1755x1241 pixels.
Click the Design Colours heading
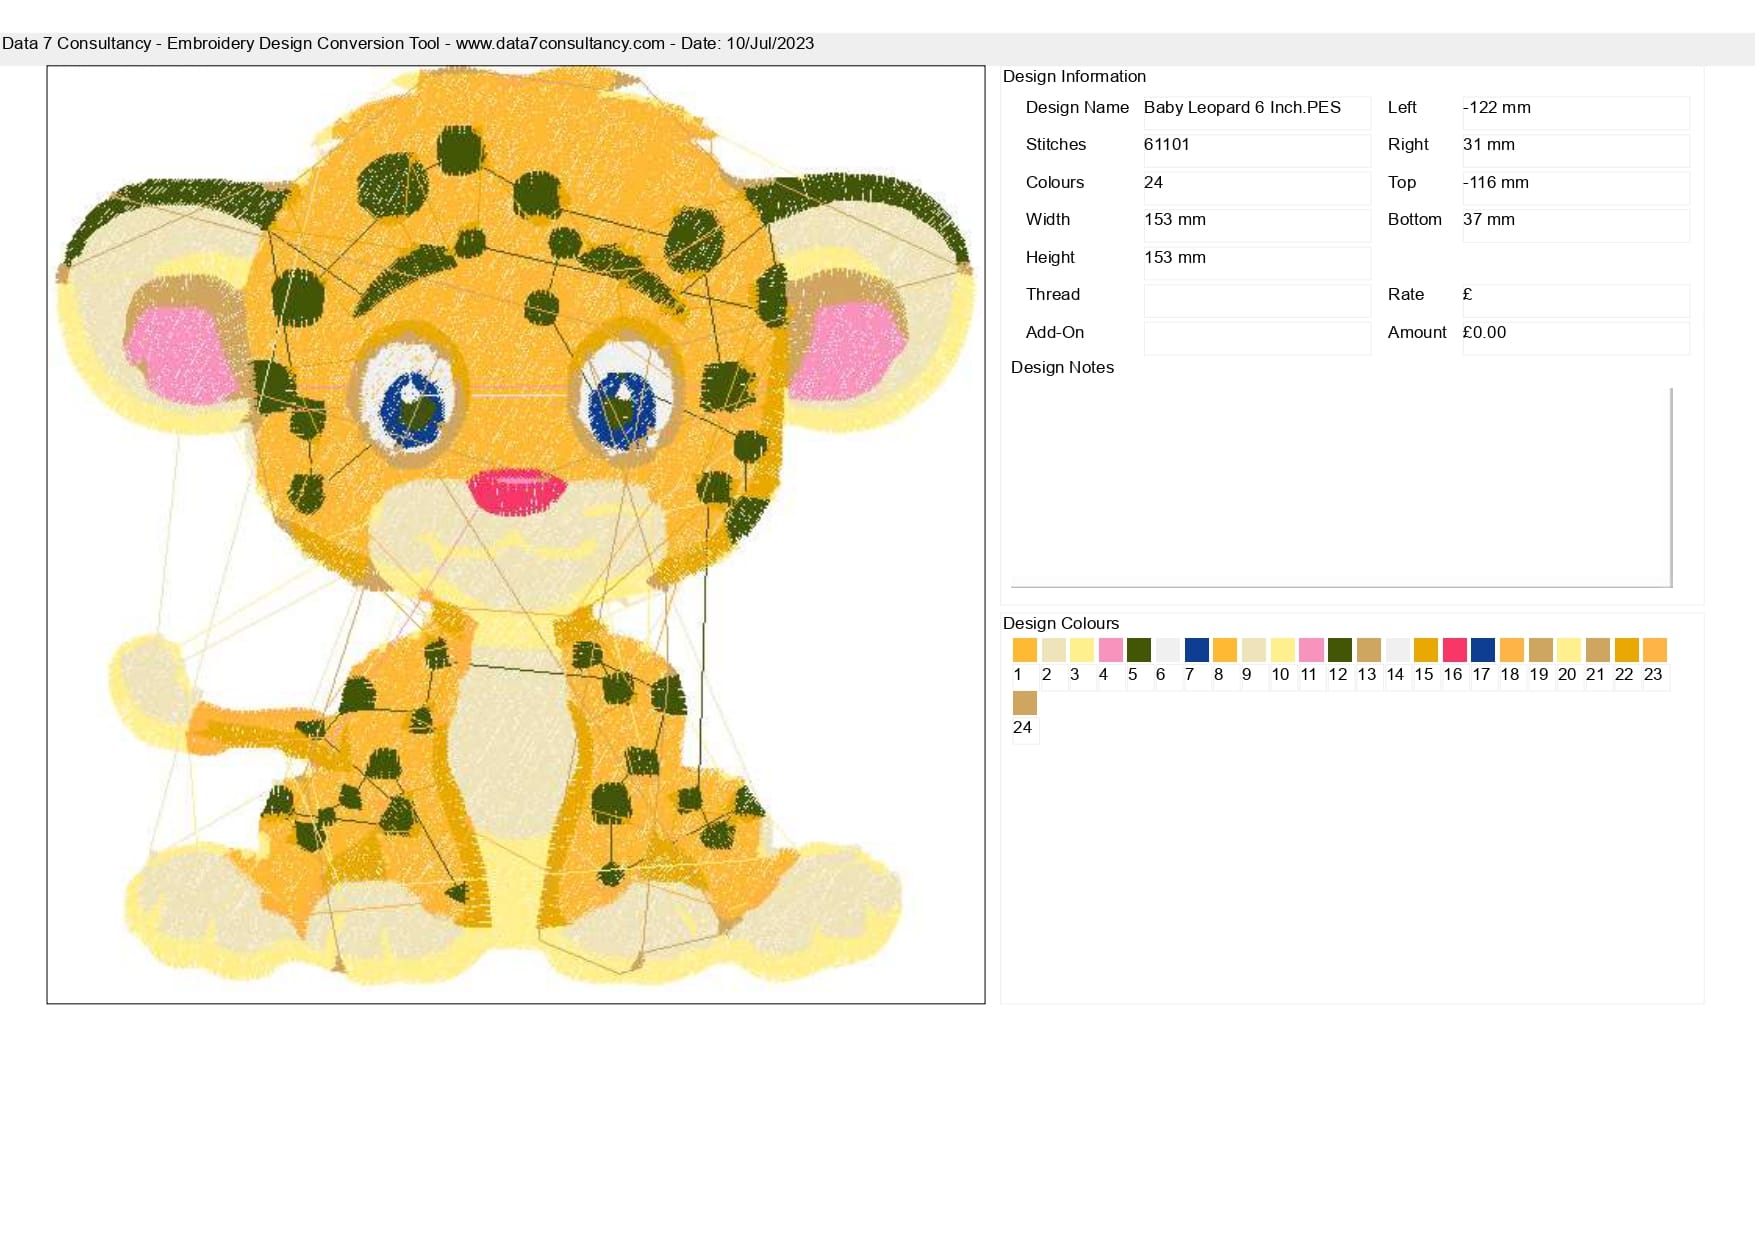[1061, 623]
